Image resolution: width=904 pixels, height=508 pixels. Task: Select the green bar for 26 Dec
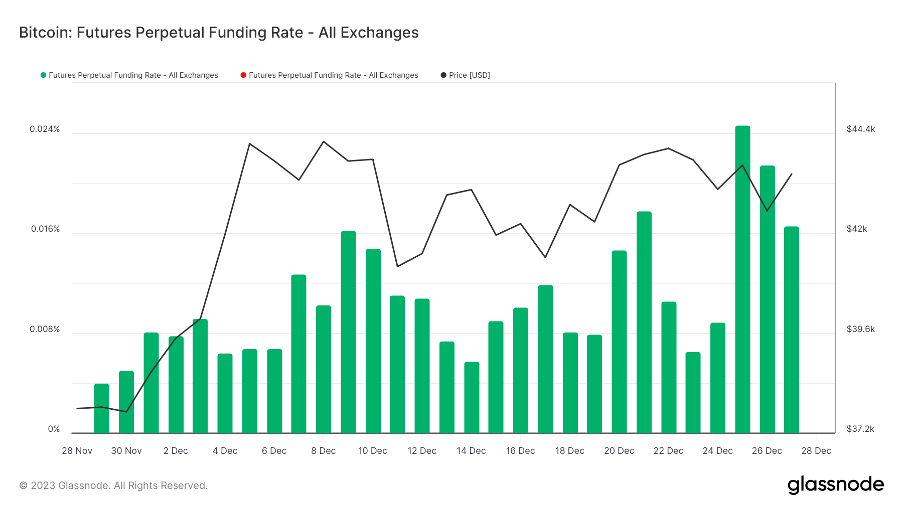pos(767,299)
